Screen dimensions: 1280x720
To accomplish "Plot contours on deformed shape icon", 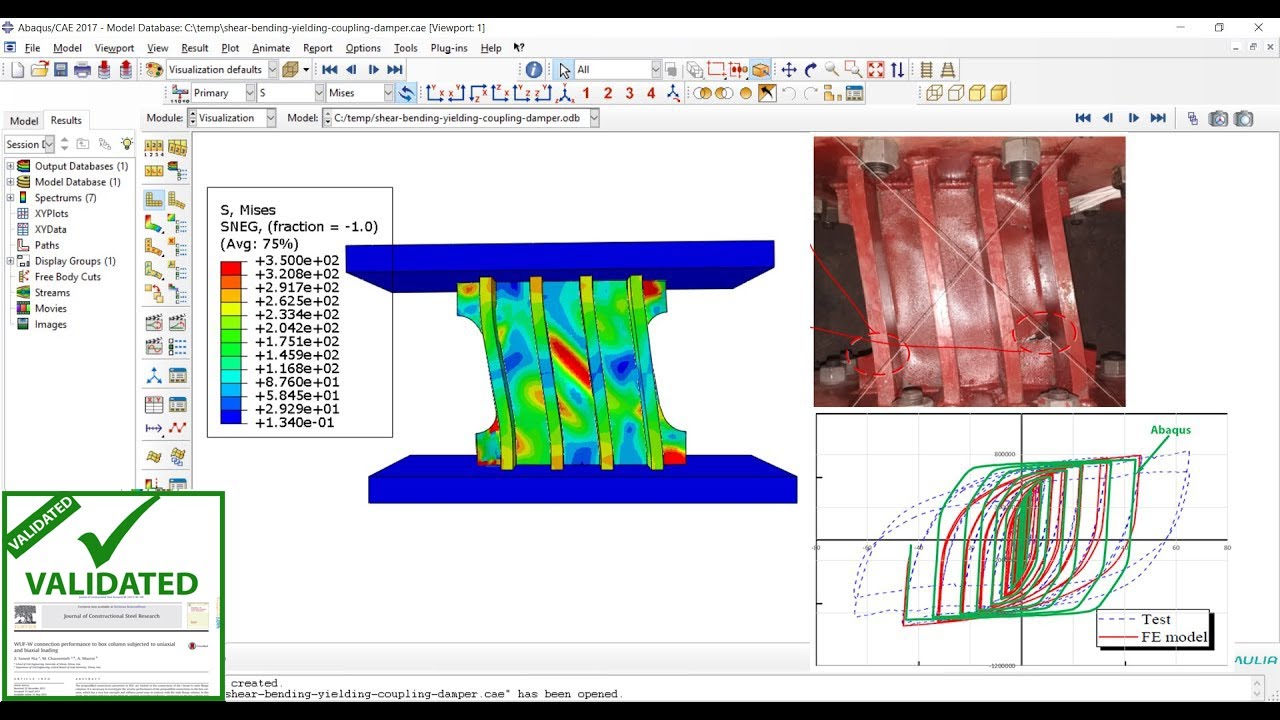I will click(x=154, y=223).
